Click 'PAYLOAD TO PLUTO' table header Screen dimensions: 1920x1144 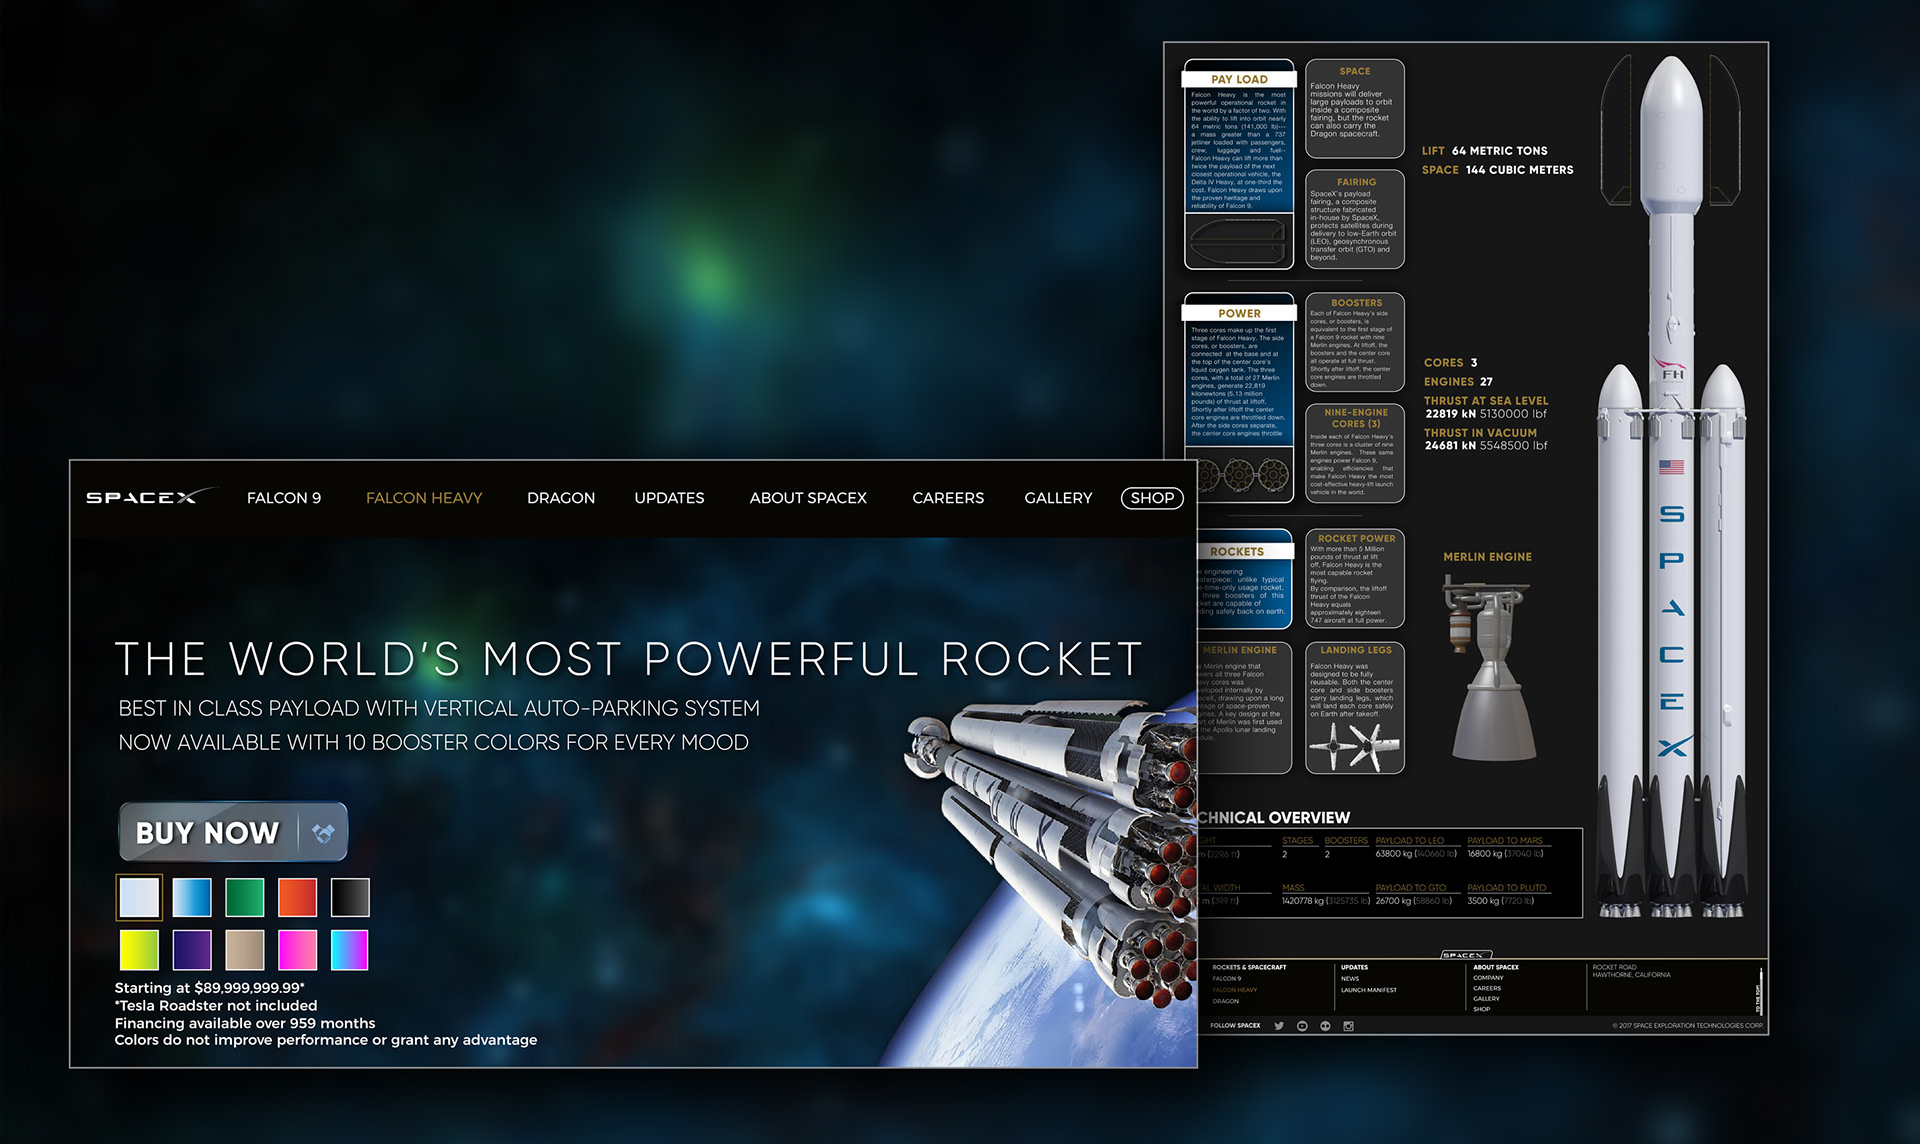point(1507,888)
